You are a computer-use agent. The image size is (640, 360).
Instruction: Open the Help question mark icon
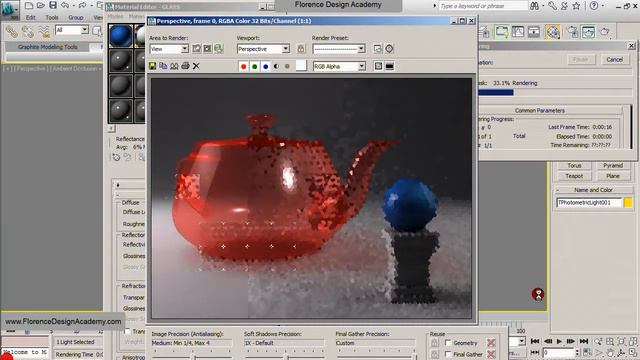(594, 6)
